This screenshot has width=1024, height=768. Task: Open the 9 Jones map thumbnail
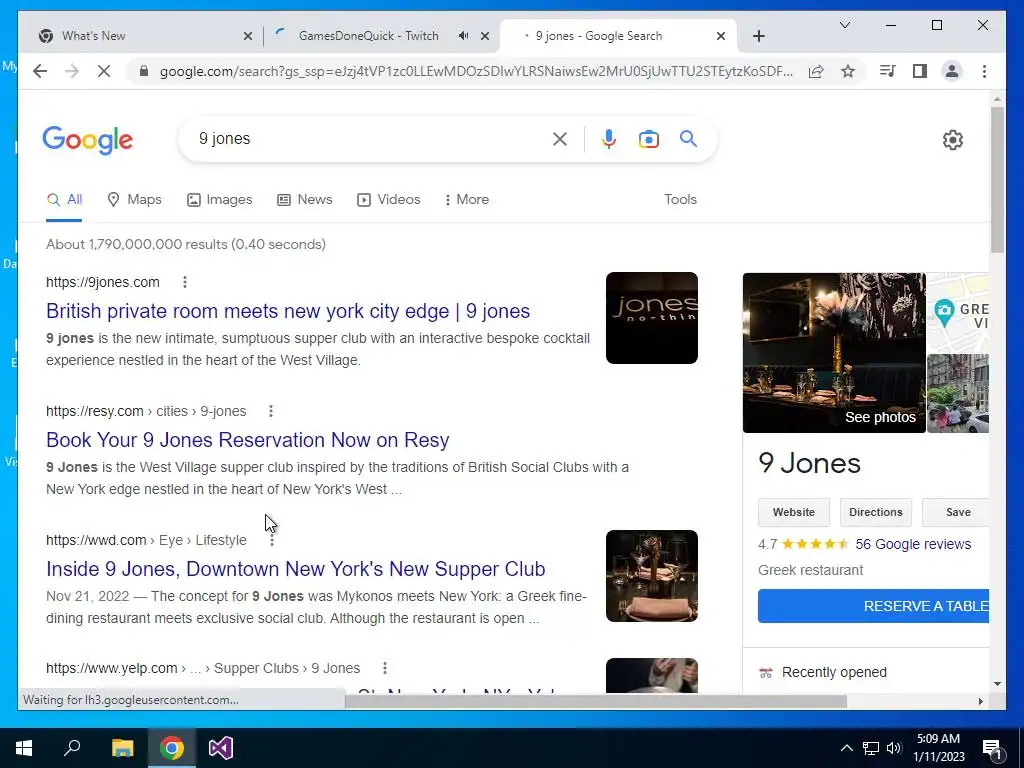[x=958, y=313]
